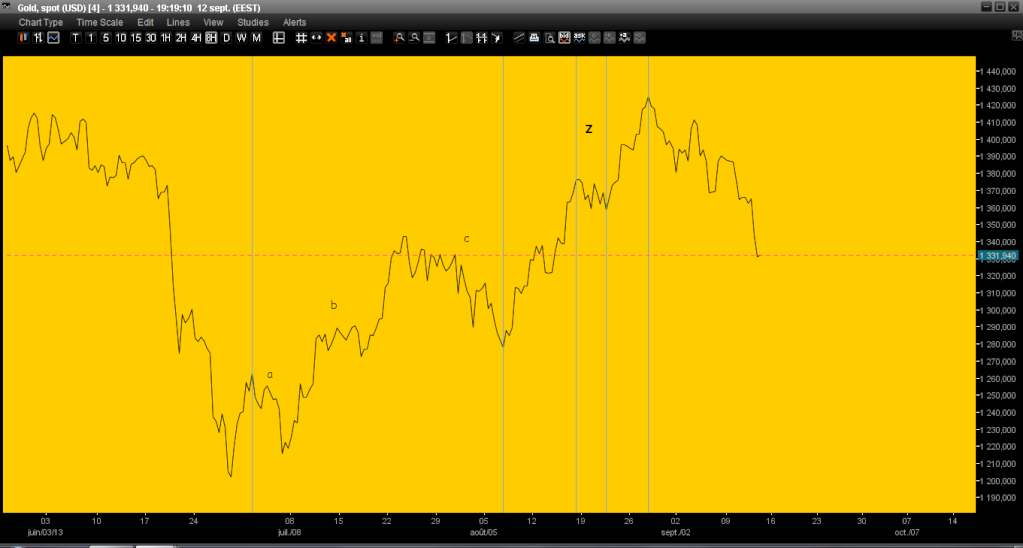
Task: Click the 1 200,000 price axis label
Action: (x=998, y=481)
